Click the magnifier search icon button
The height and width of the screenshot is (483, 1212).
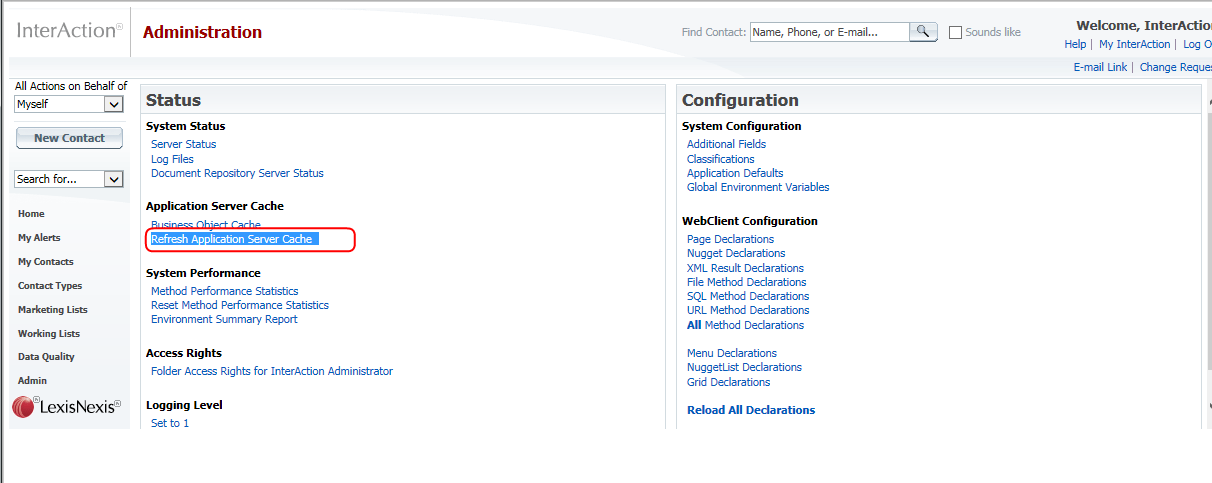(x=923, y=32)
